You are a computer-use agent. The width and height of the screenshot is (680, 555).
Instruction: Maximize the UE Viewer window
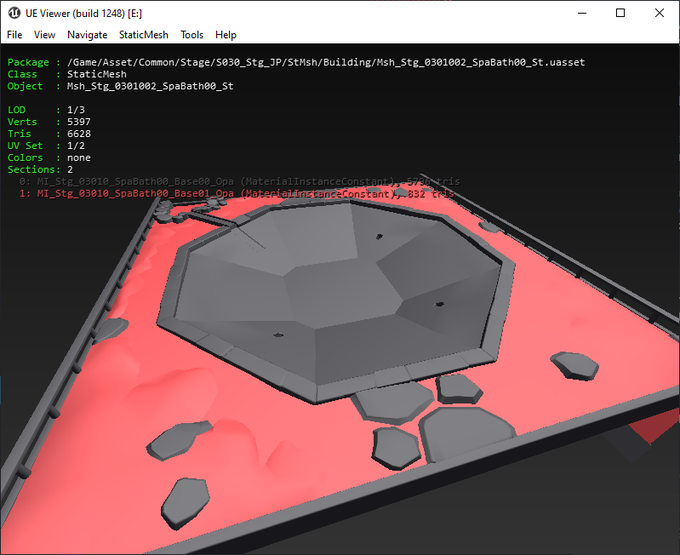[x=620, y=13]
